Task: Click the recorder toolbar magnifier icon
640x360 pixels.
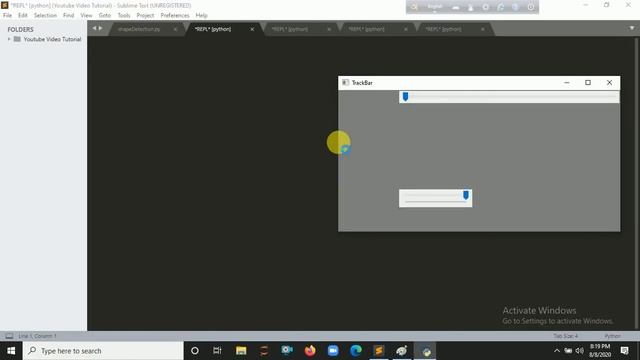Action: (x=414, y=7)
